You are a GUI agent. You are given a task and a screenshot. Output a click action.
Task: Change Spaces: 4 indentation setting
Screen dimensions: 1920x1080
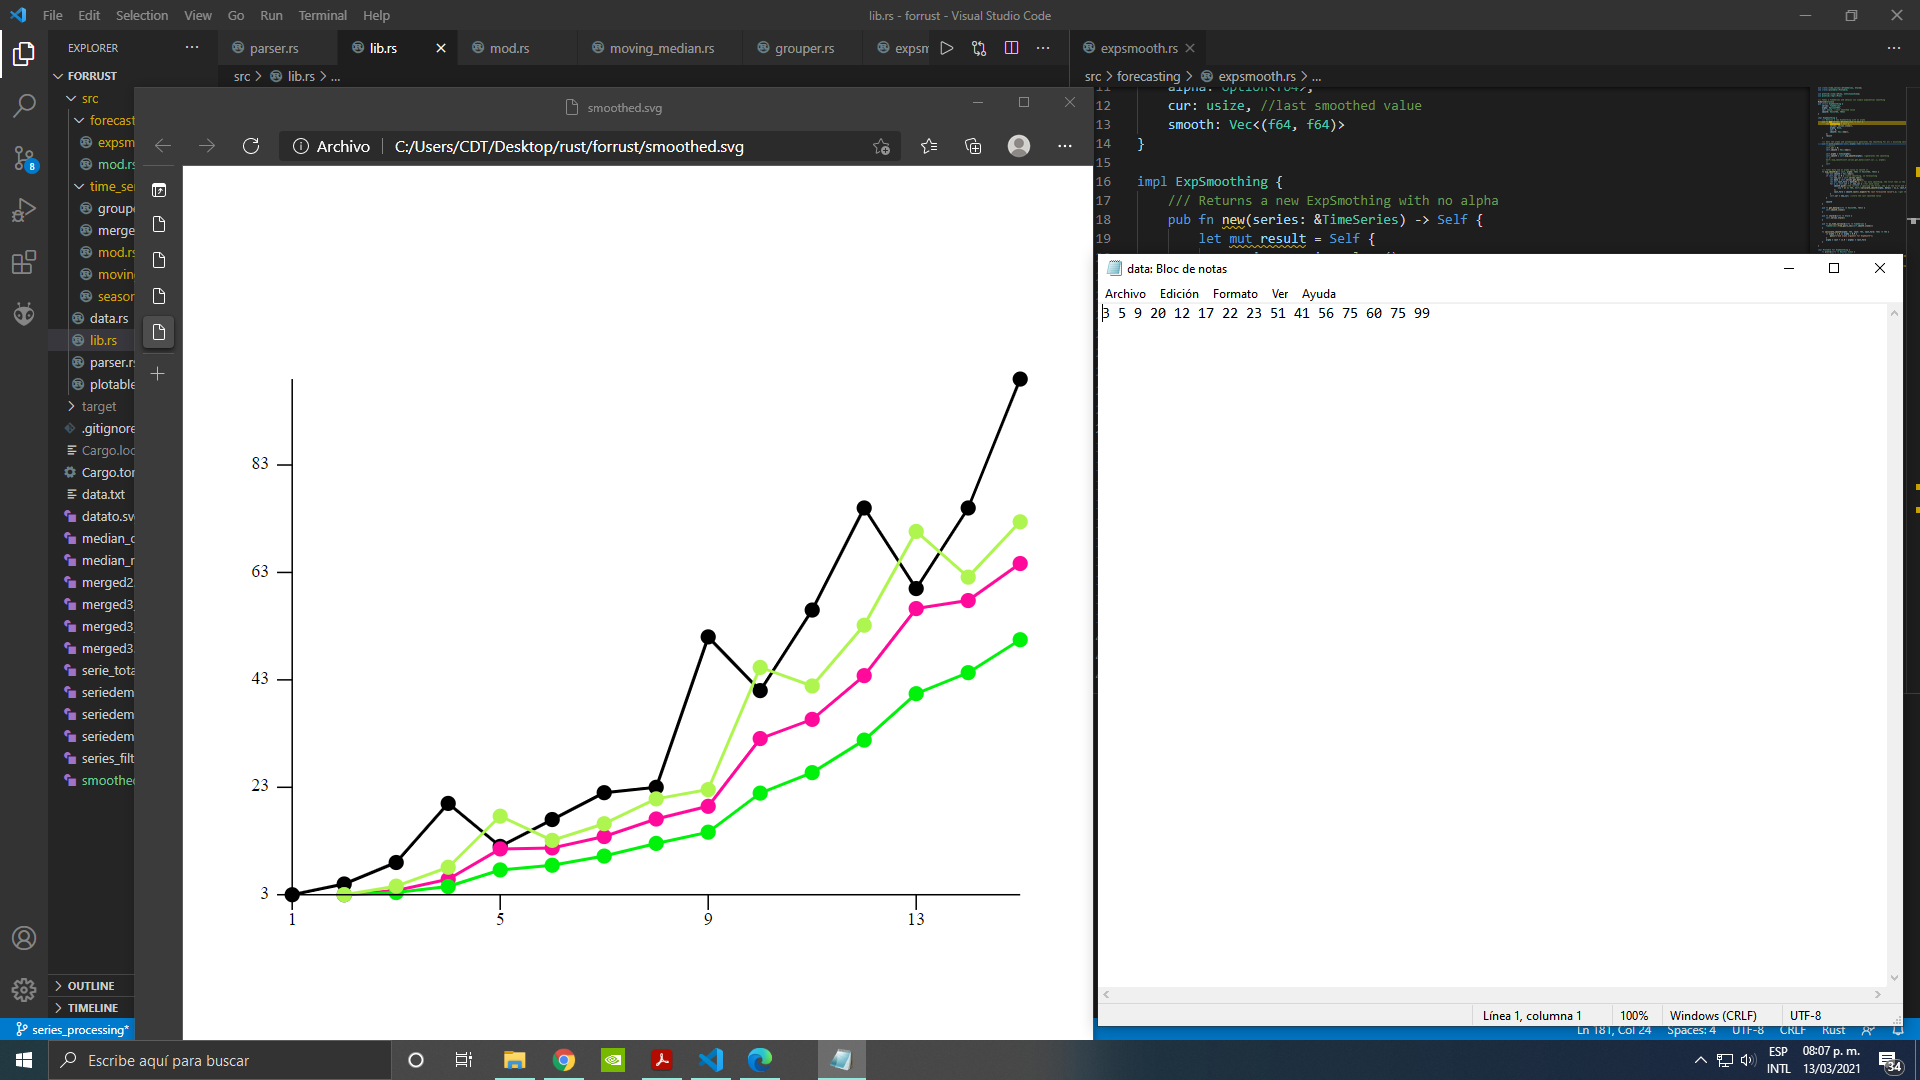1691,1031
